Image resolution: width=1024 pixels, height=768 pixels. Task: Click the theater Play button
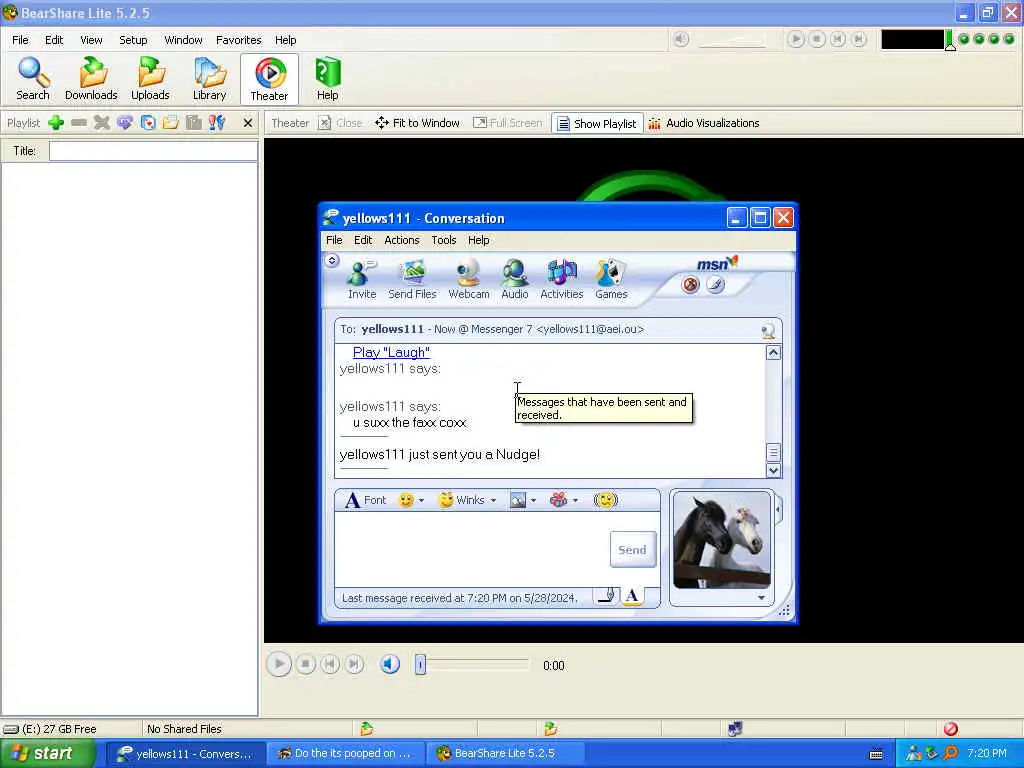tap(279, 665)
